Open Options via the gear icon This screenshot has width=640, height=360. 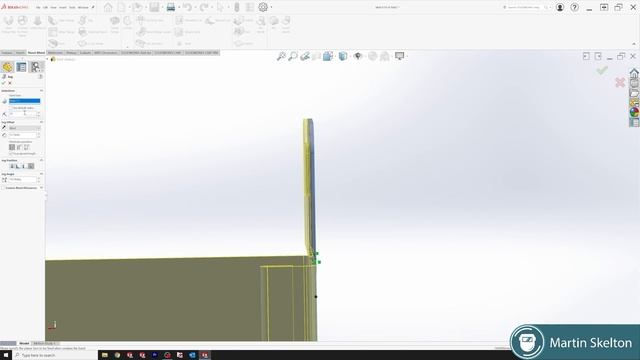point(263,7)
